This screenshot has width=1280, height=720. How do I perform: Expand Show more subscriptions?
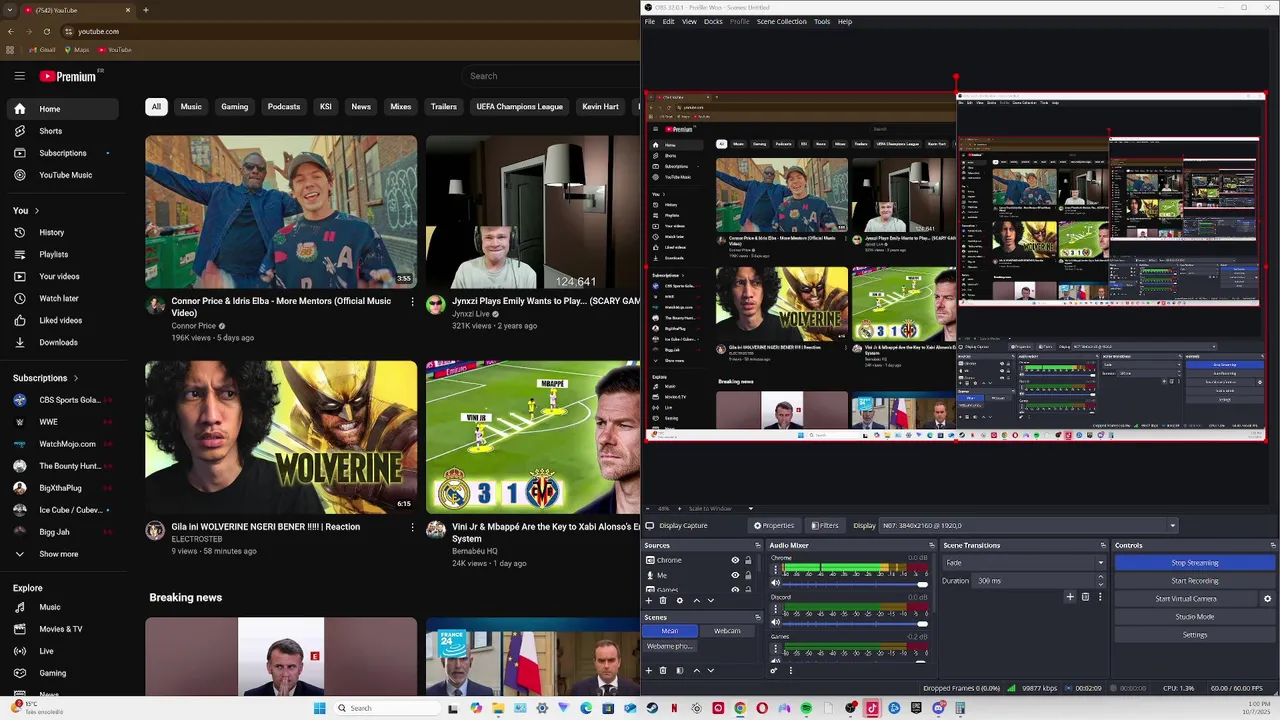click(x=62, y=554)
